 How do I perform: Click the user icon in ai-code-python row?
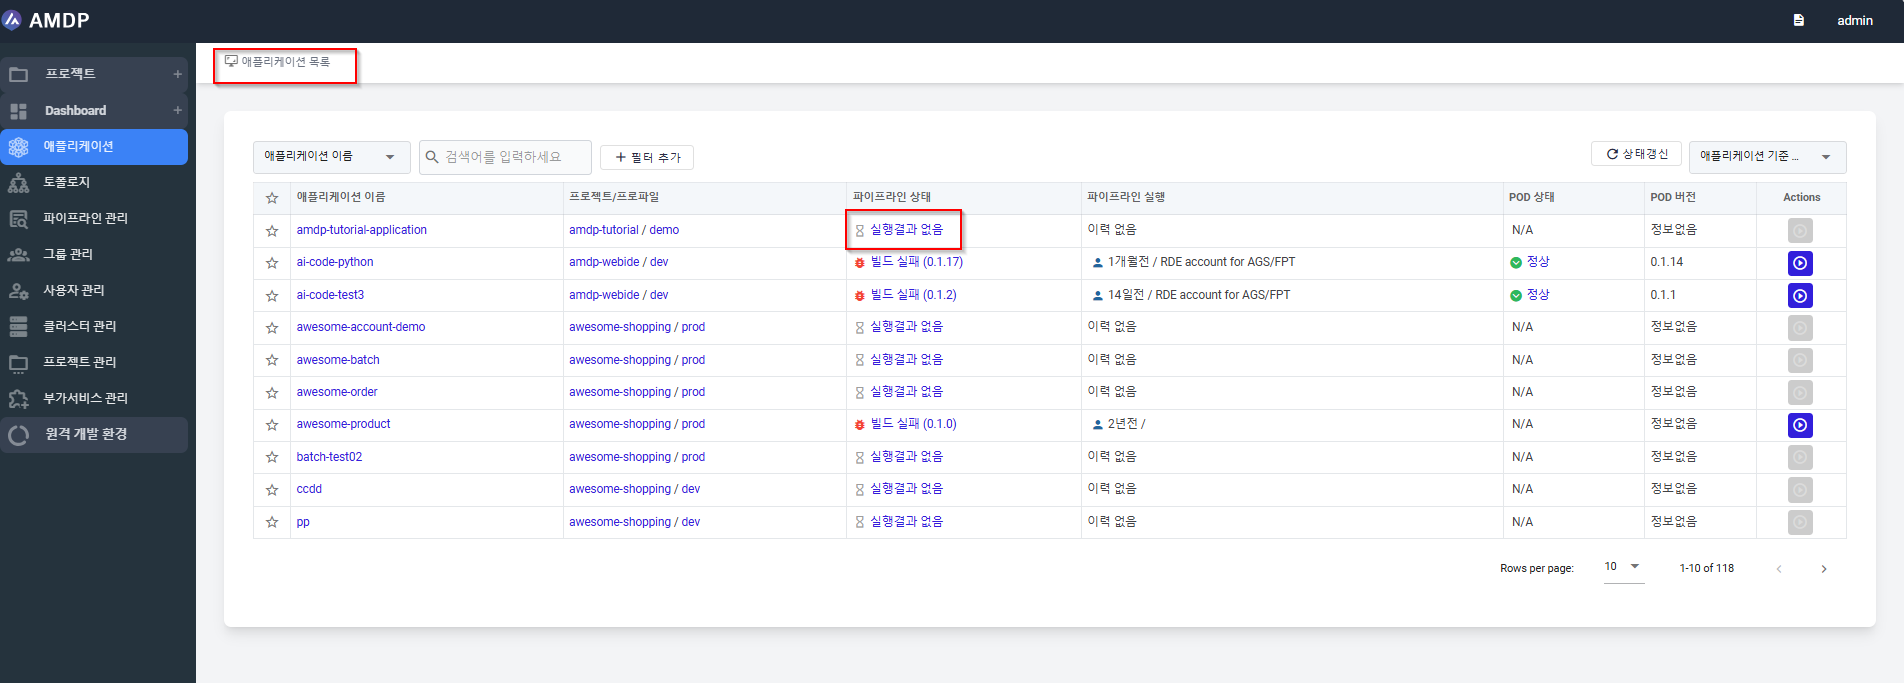1098,263
